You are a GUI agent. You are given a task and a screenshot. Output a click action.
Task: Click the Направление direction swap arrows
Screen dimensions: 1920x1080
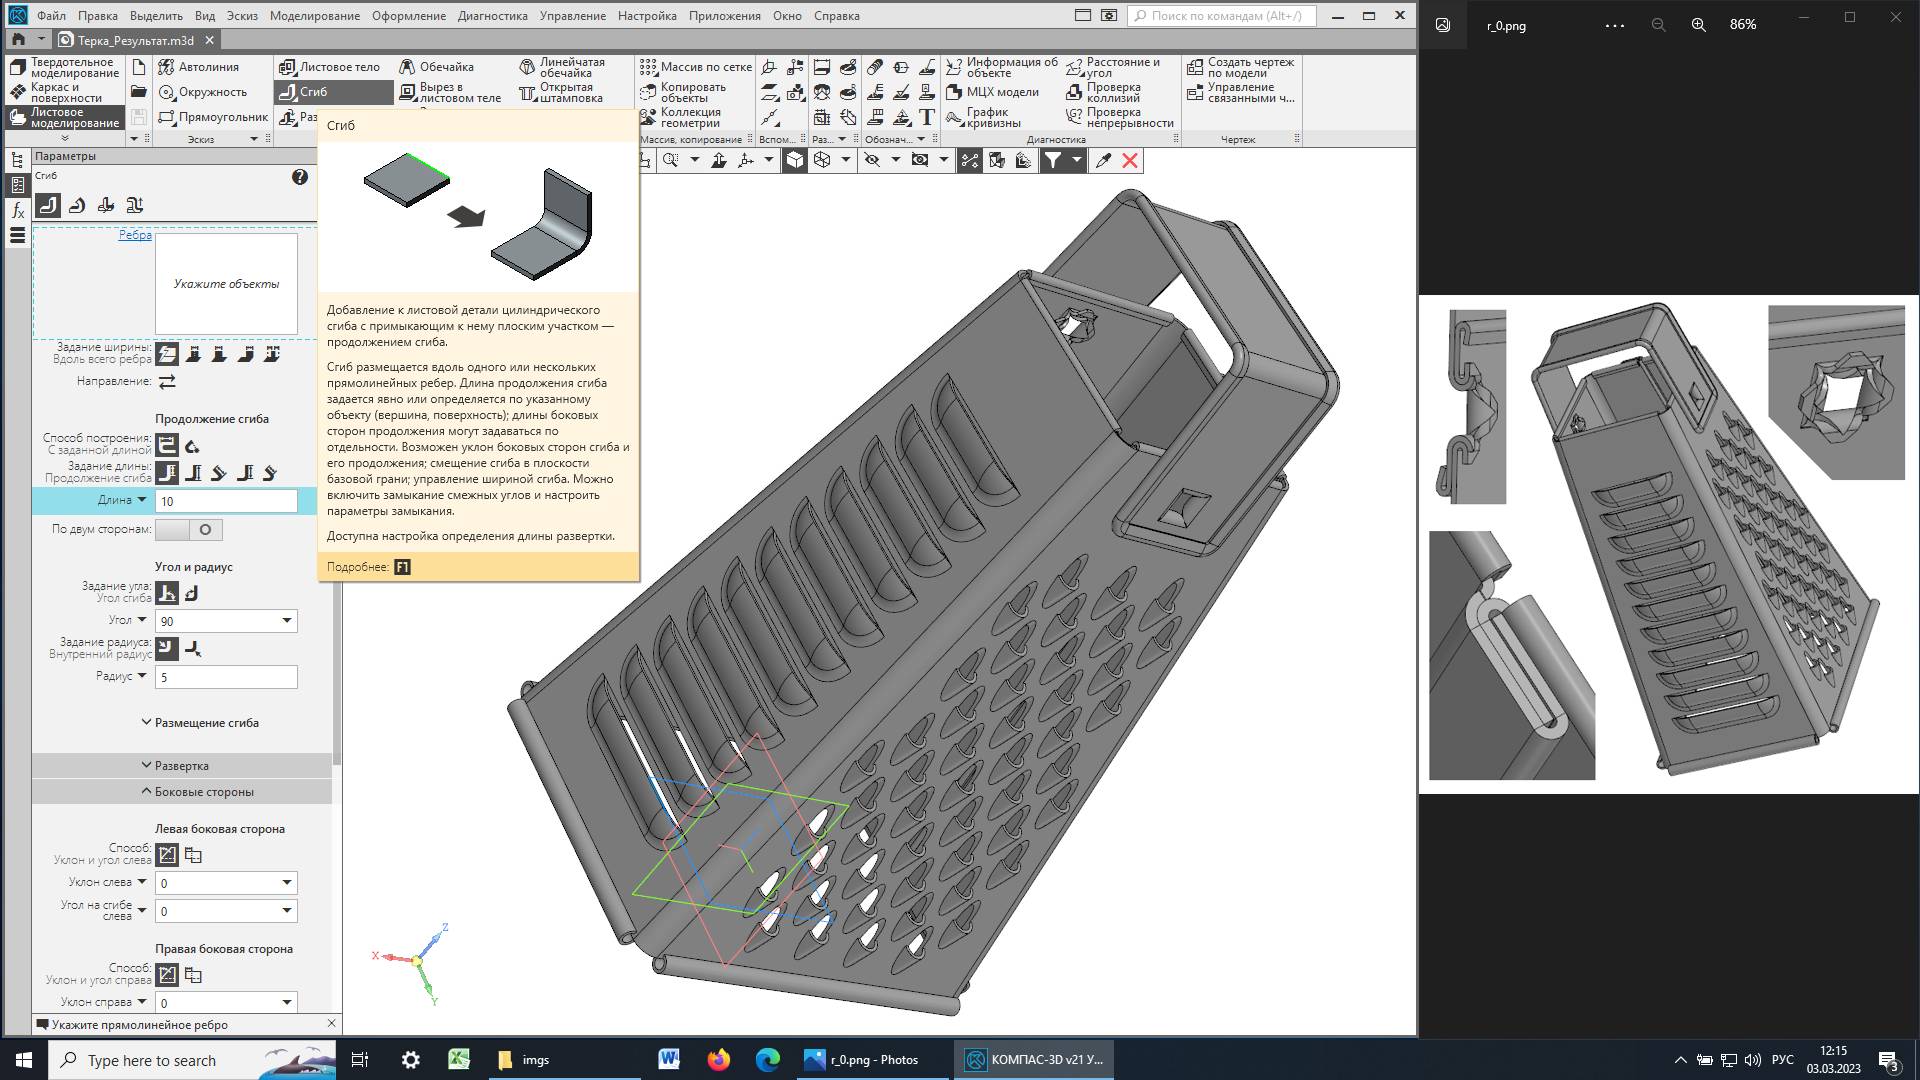(x=167, y=382)
